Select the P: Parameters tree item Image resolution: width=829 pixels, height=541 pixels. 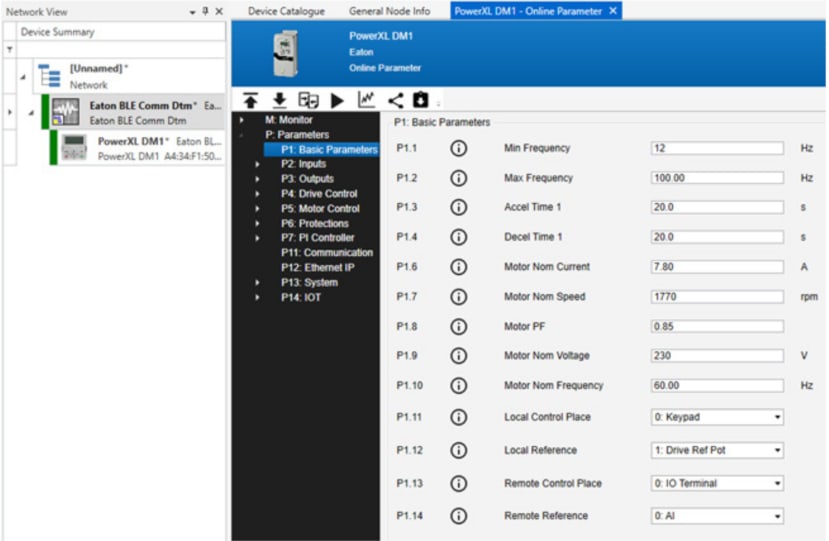click(x=297, y=135)
